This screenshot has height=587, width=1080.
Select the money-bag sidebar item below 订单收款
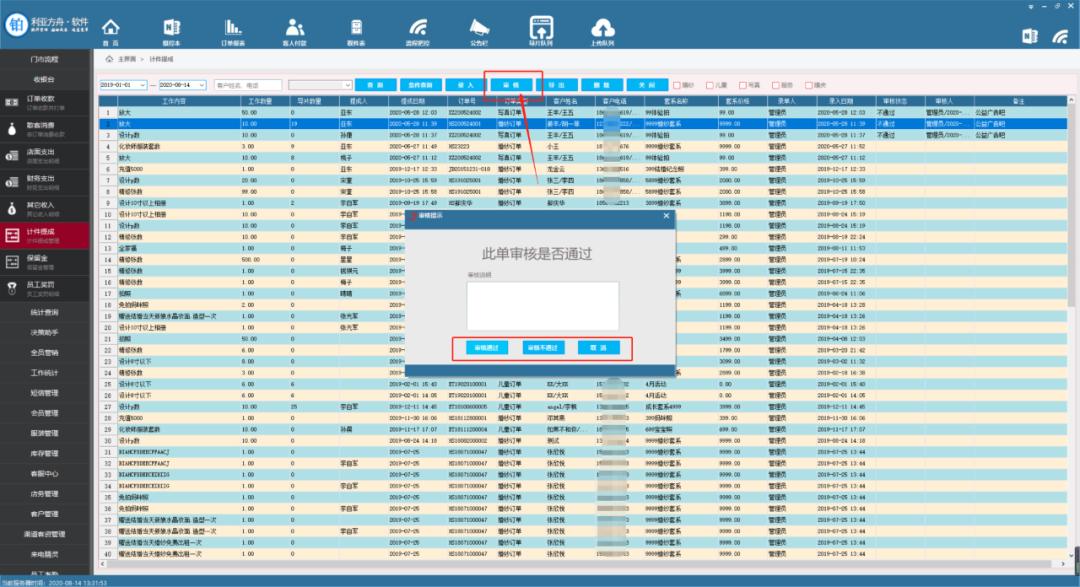(45, 130)
